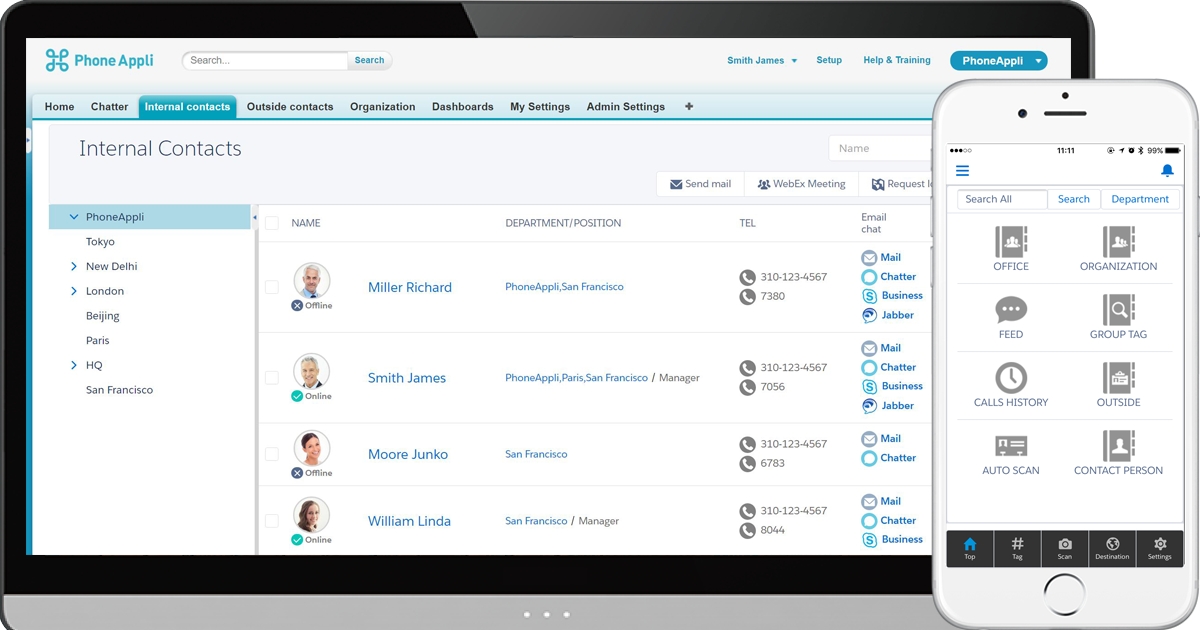Click the Send mail button
Screen dimensions: 1200x630
pyautogui.click(x=699, y=184)
